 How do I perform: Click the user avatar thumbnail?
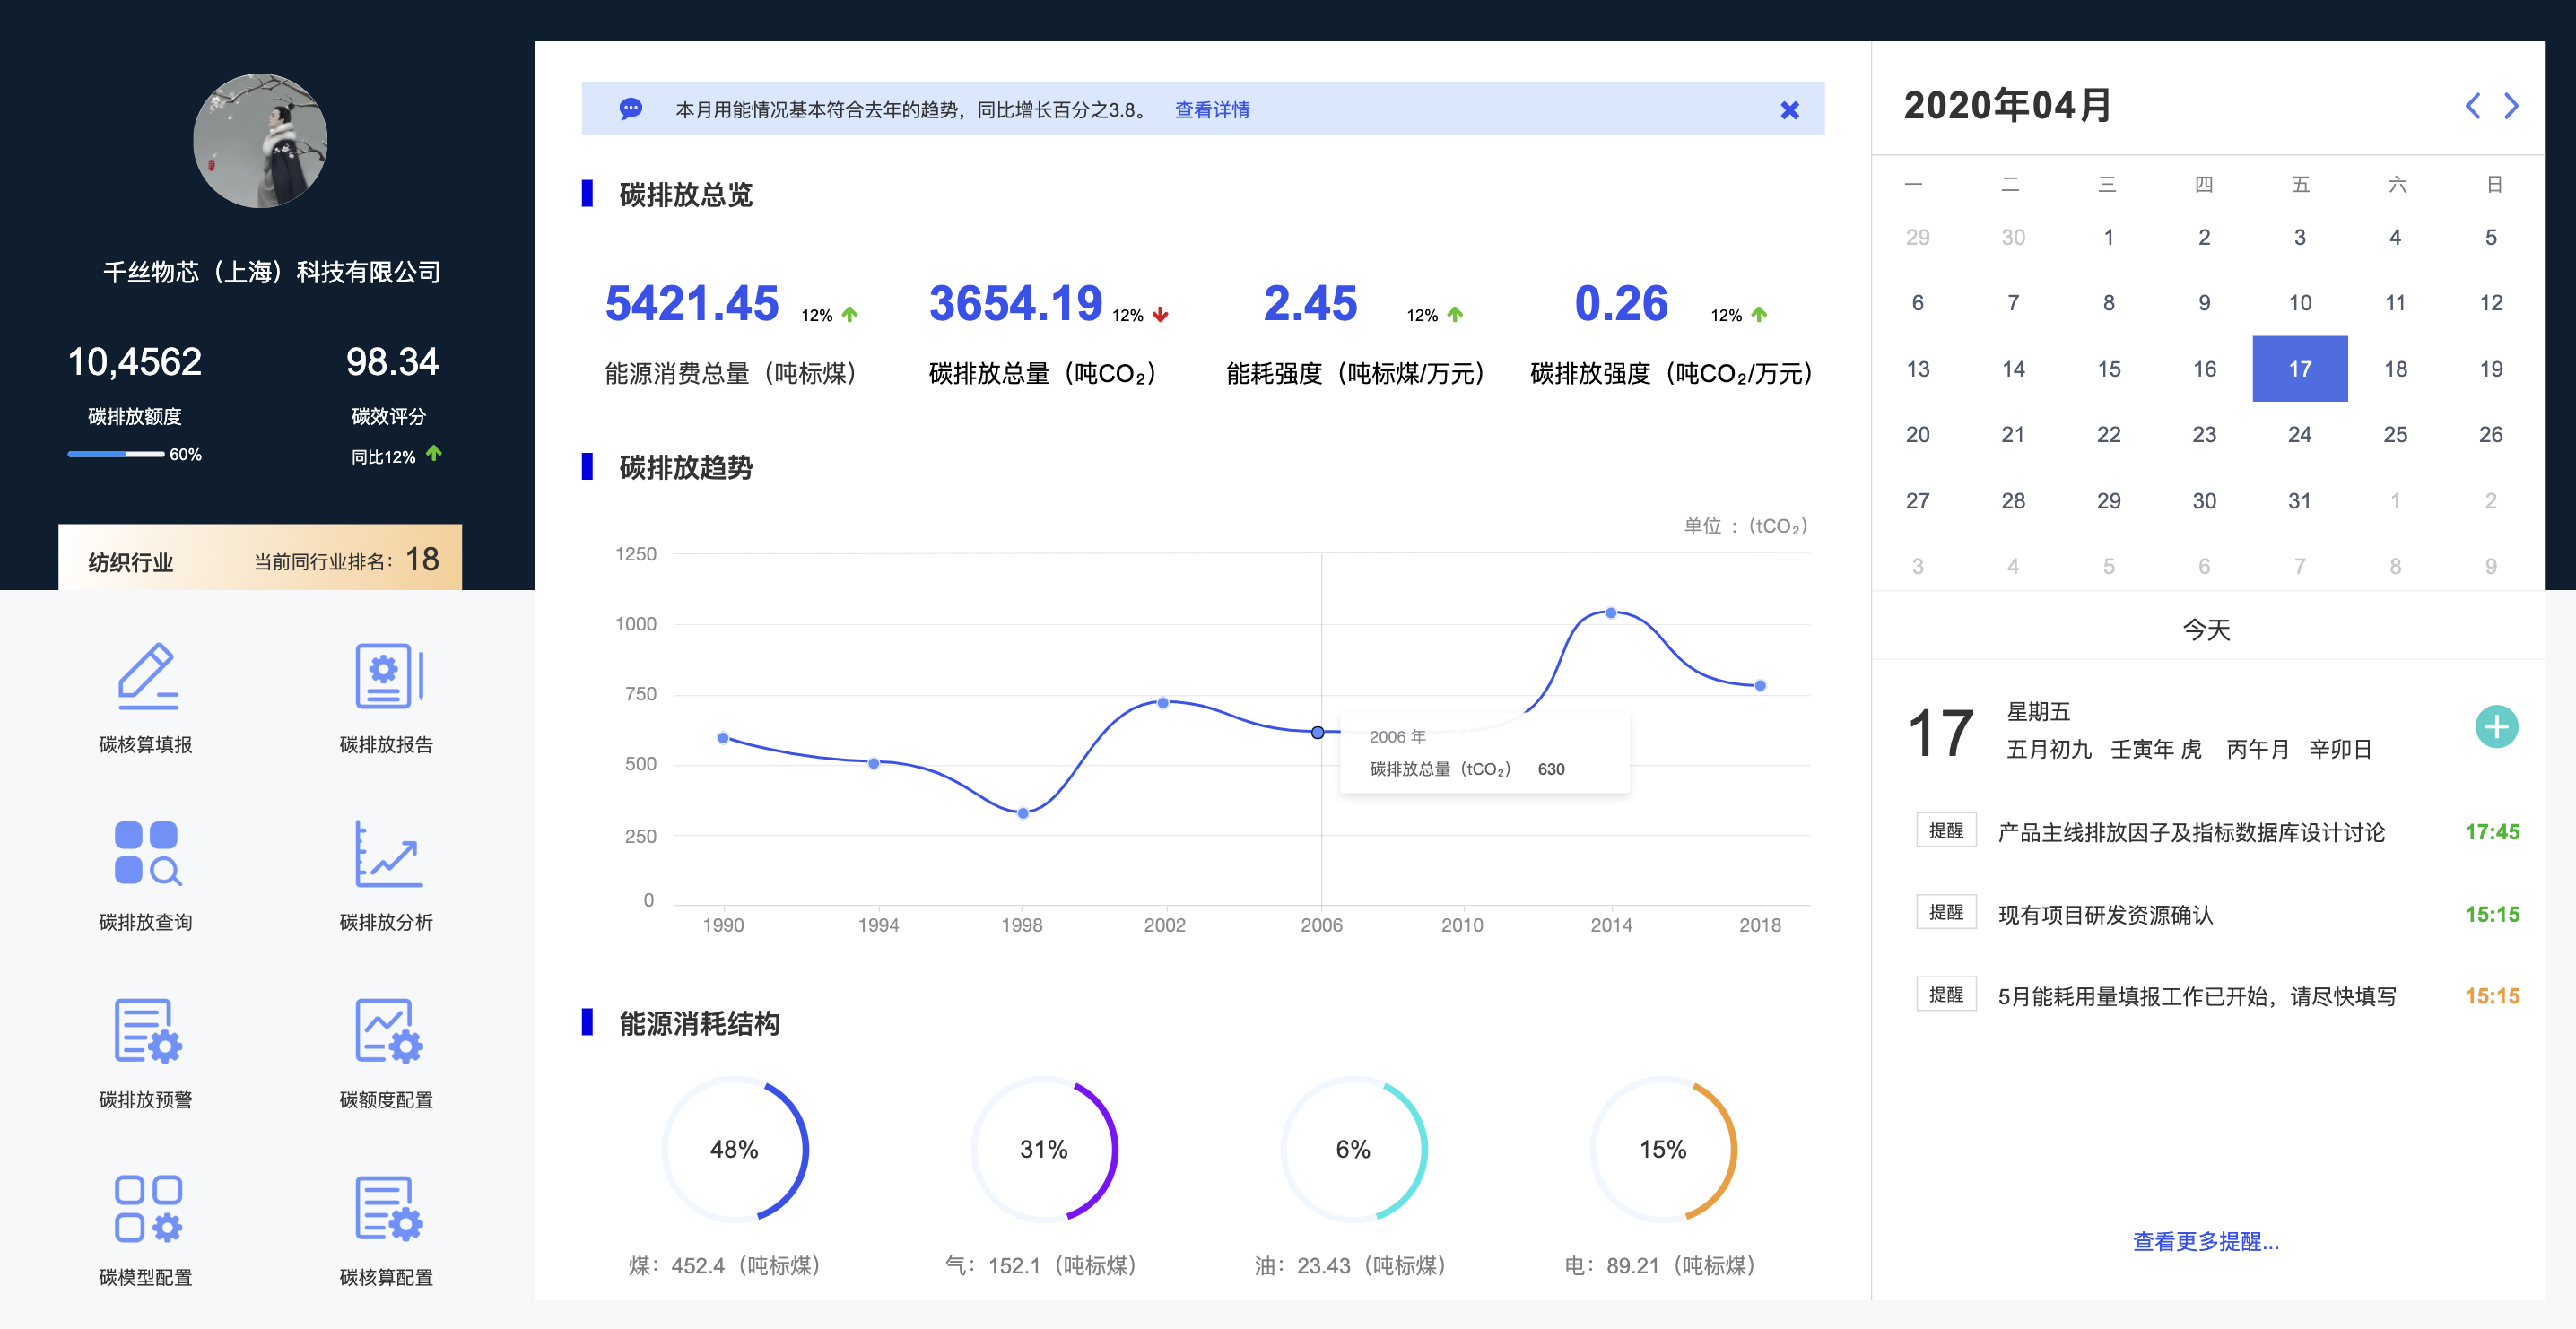coord(260,141)
